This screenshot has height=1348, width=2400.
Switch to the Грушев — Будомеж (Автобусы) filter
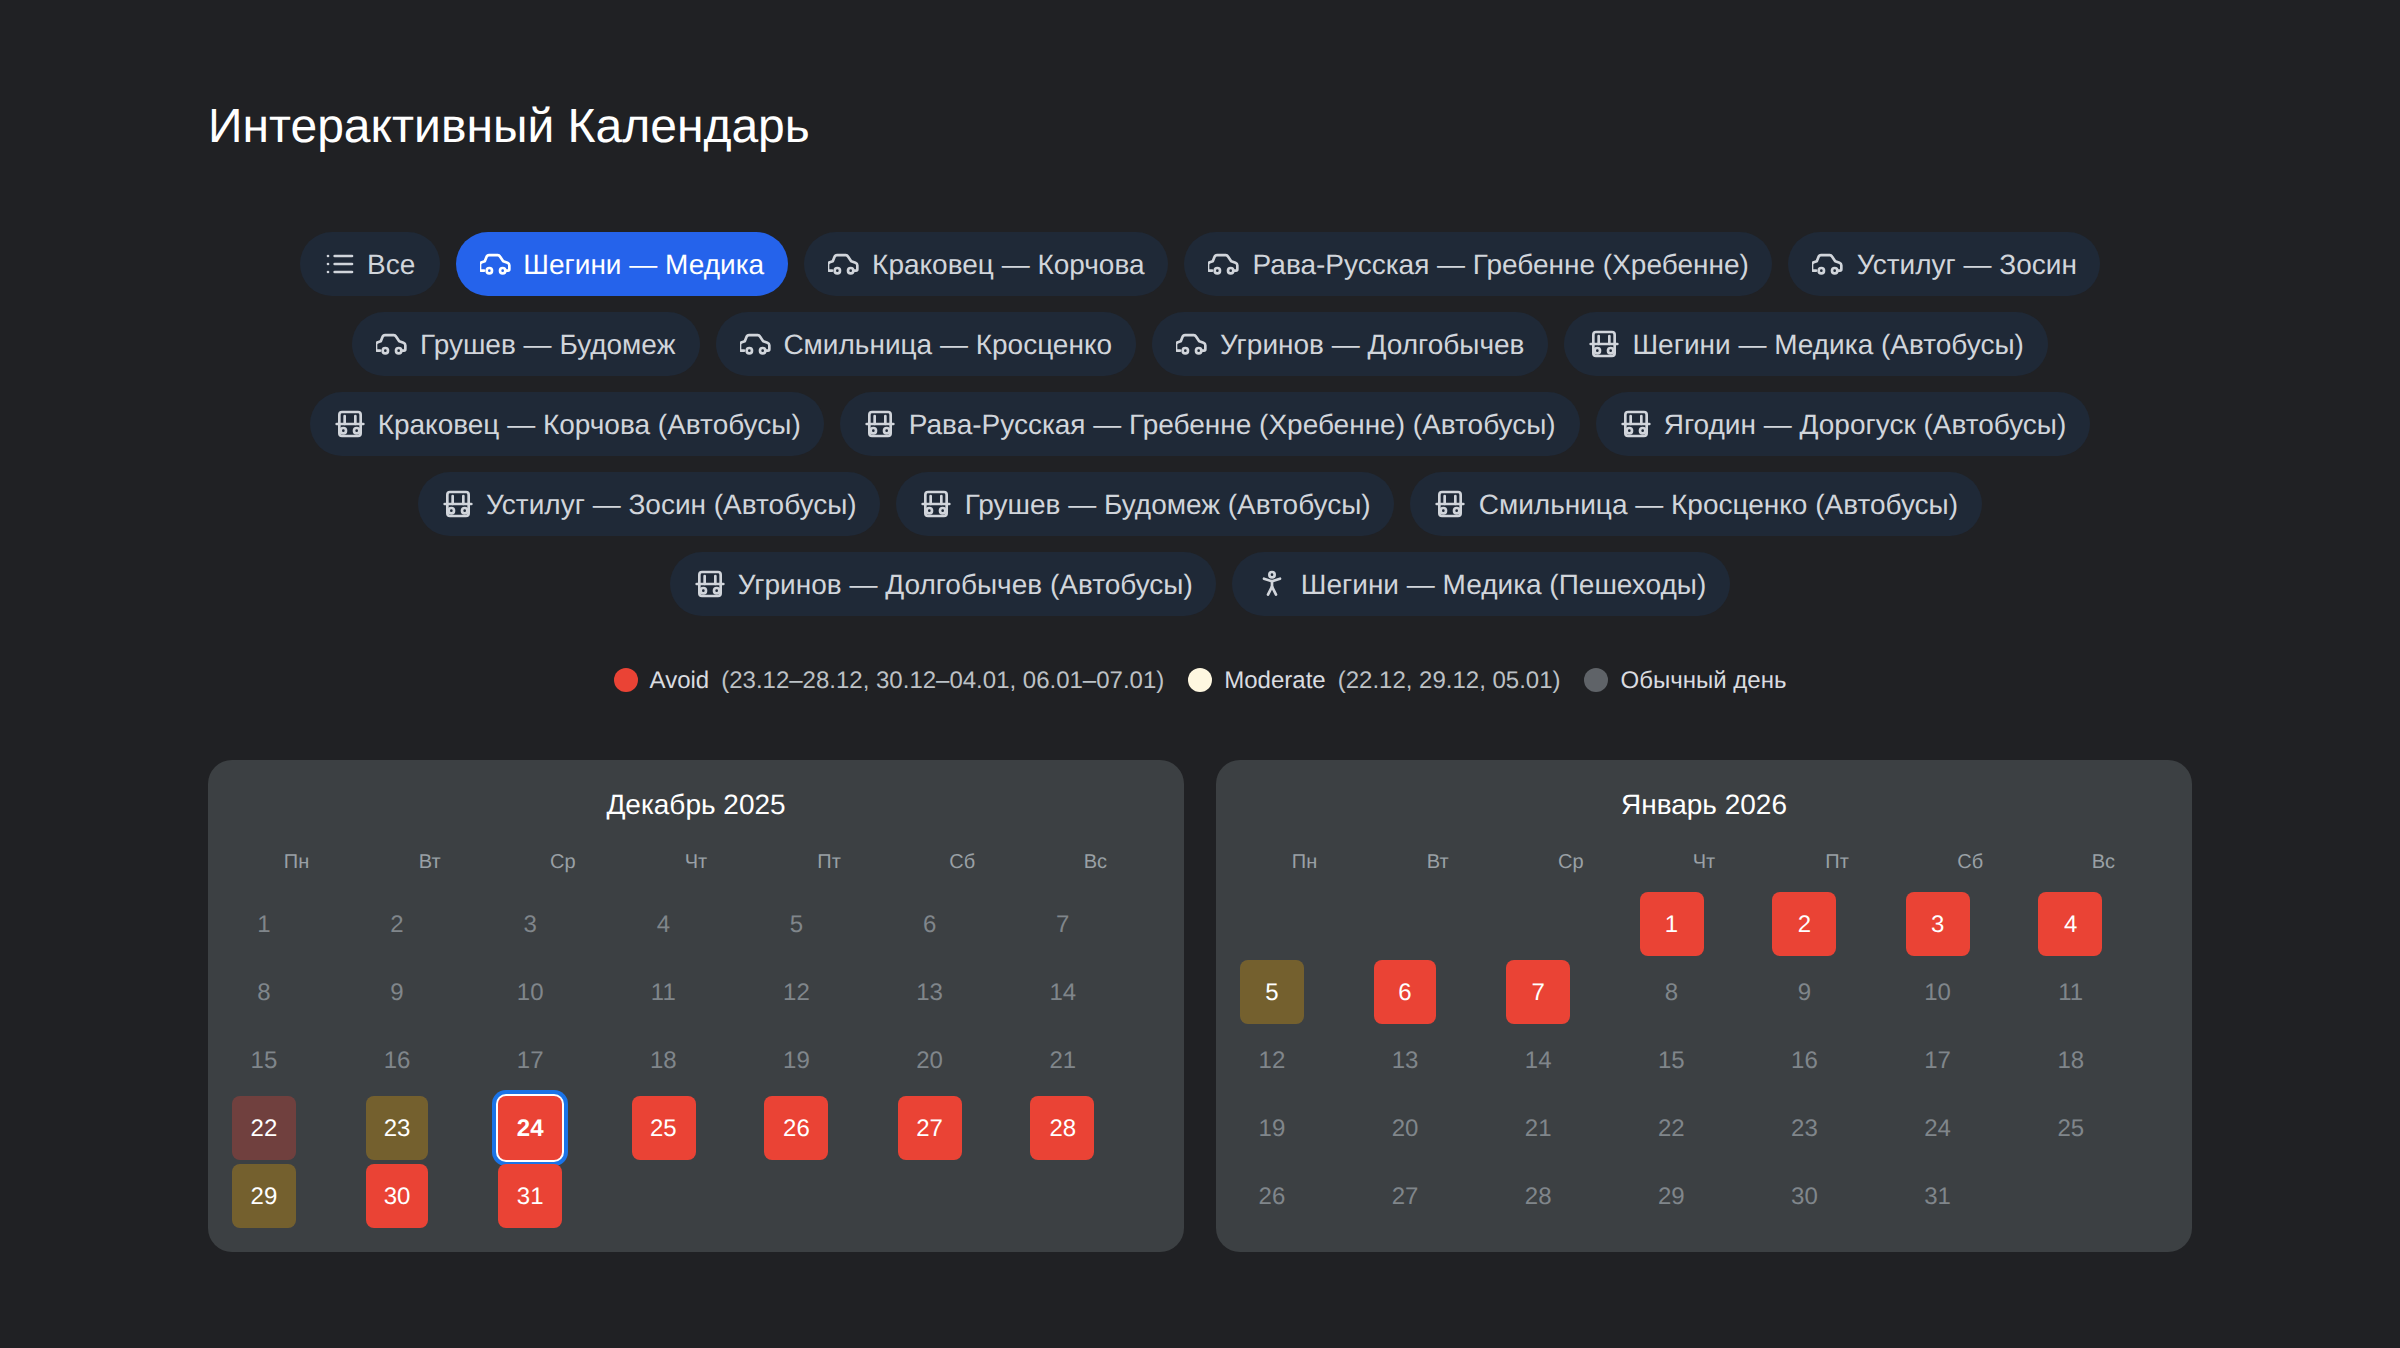point(1144,504)
